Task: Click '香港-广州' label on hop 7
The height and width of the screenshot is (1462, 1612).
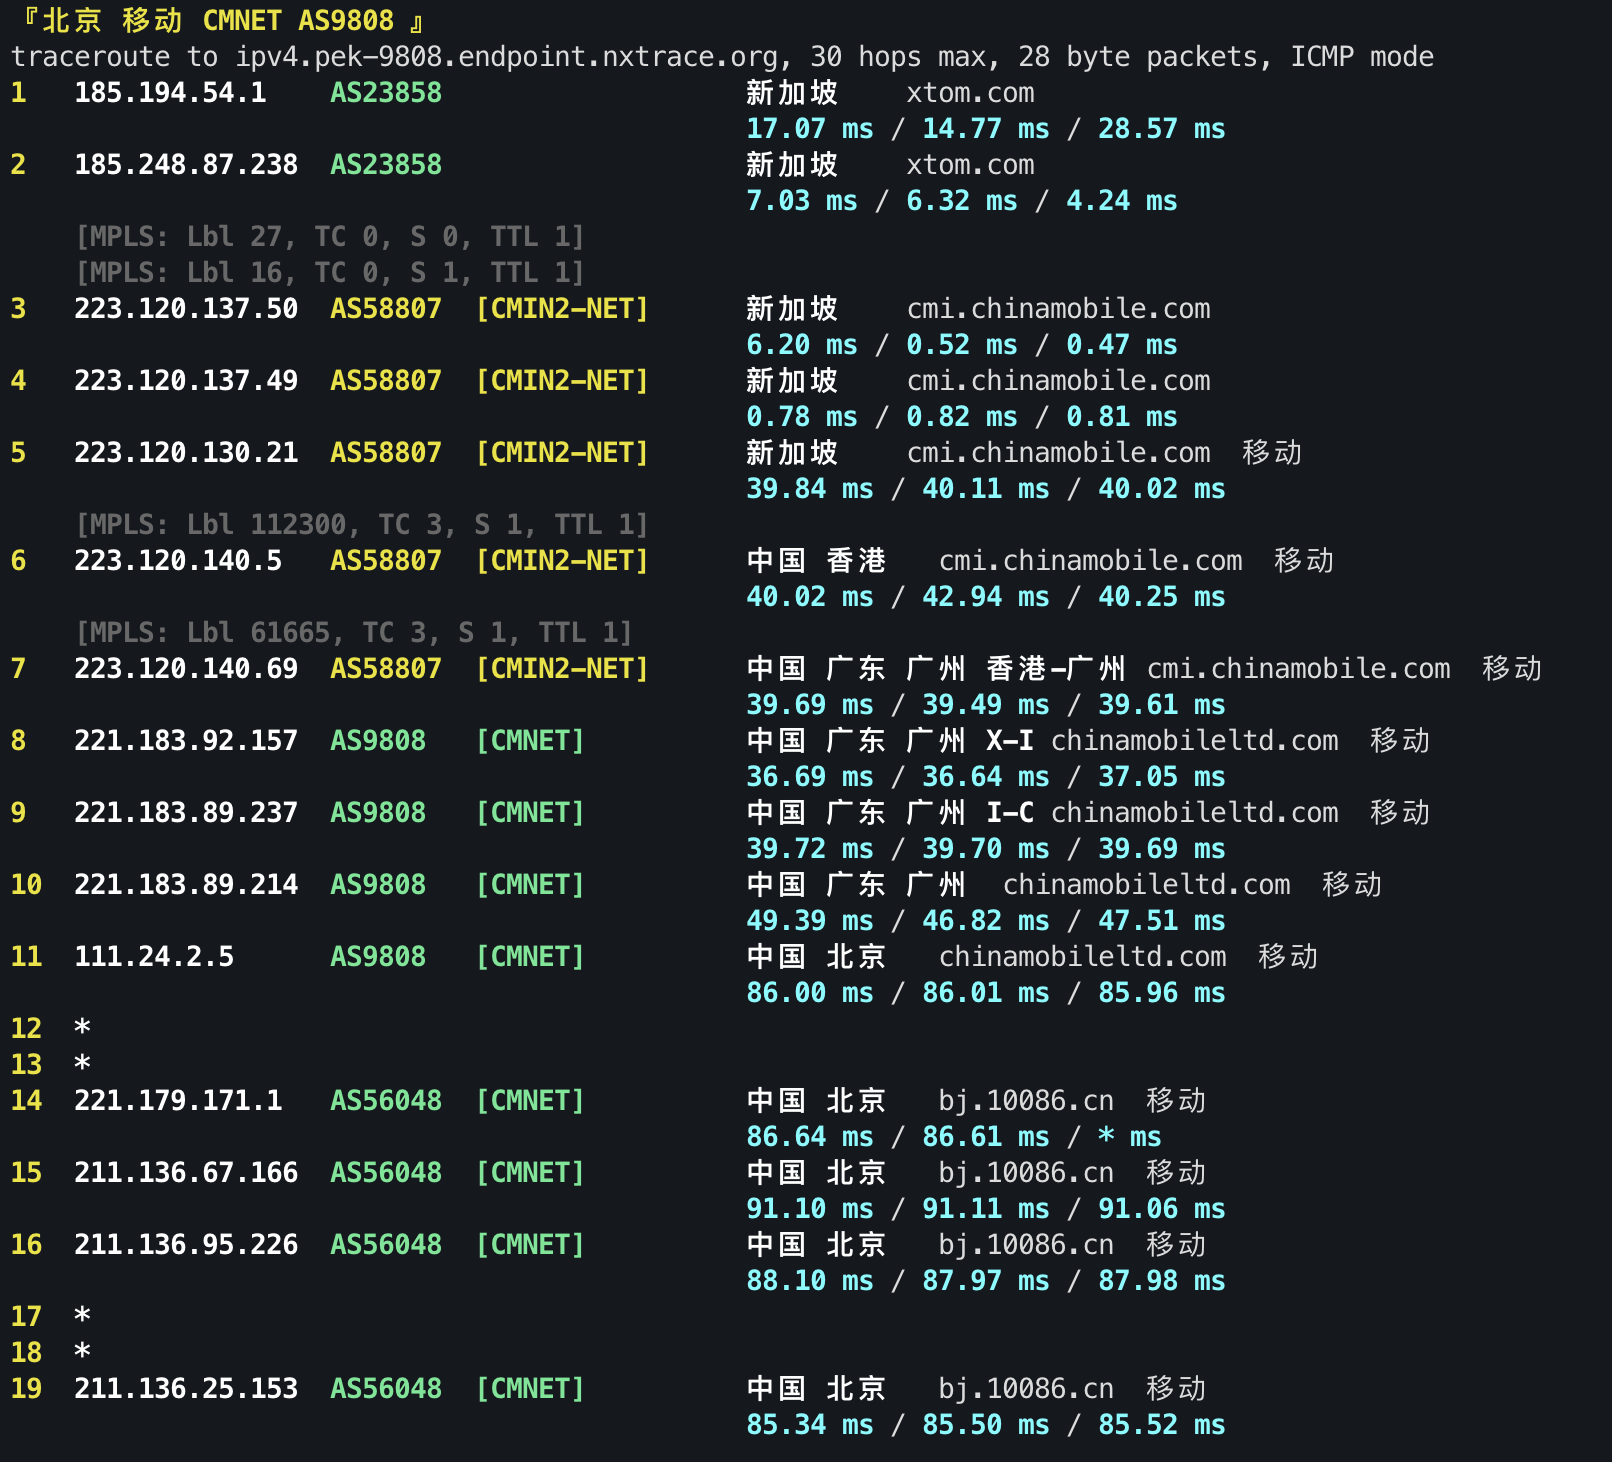Action: tap(1056, 669)
